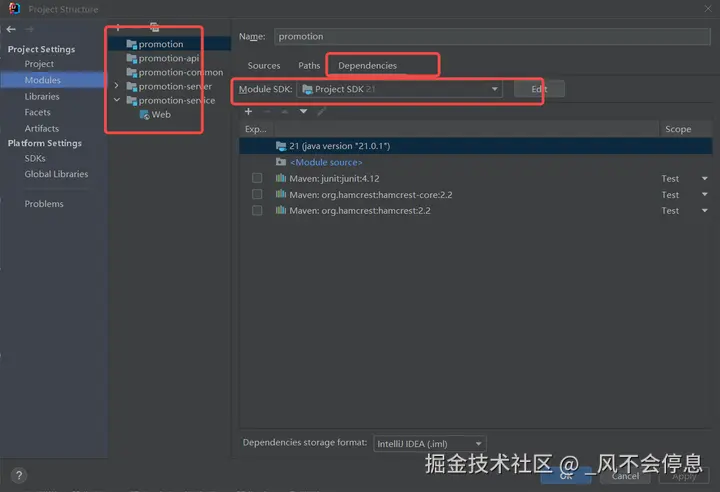
Task: Expand the promotion-server module node
Action: coord(117,86)
